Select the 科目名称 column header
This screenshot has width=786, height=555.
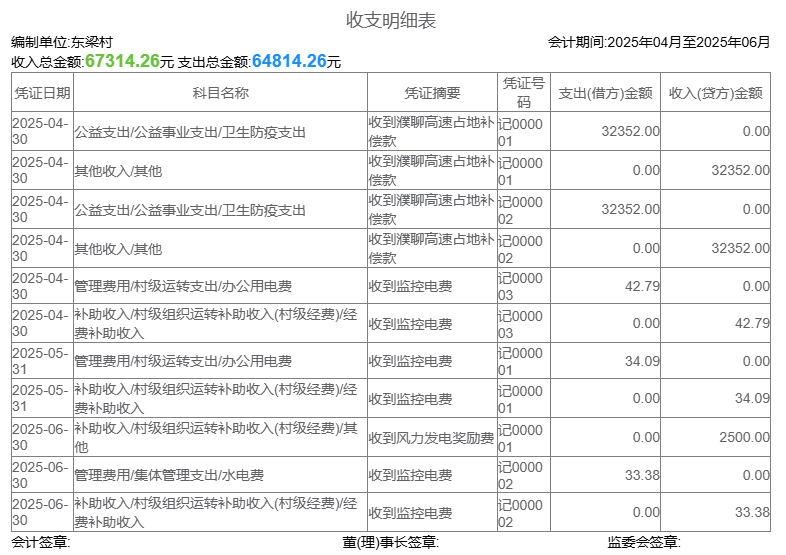[220, 93]
